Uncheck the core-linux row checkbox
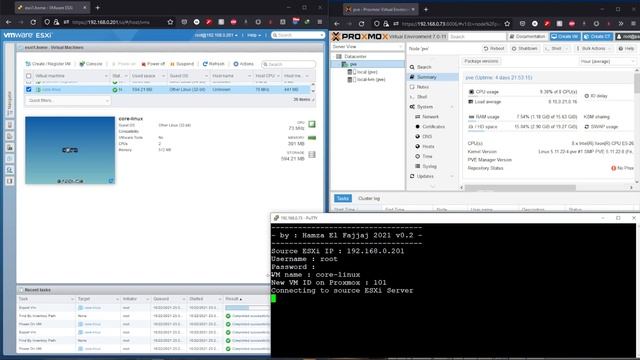This screenshot has height=360, width=640. 29,89
